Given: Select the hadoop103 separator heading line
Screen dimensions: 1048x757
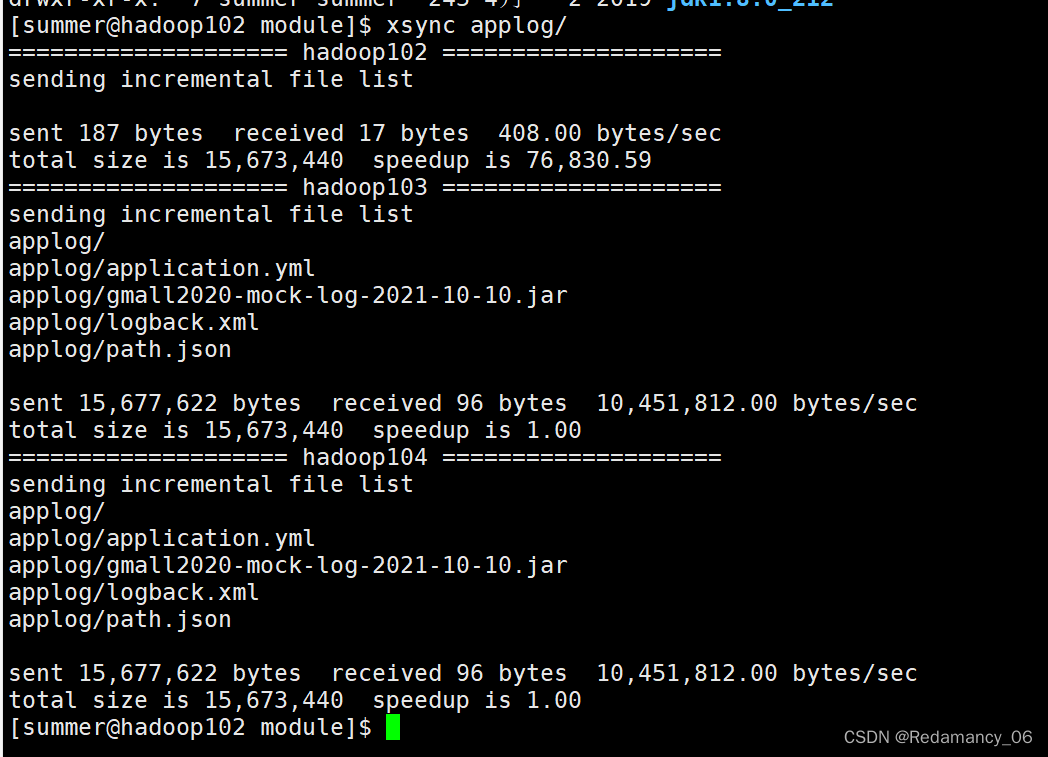Looking at the screenshot, I should point(365,188).
